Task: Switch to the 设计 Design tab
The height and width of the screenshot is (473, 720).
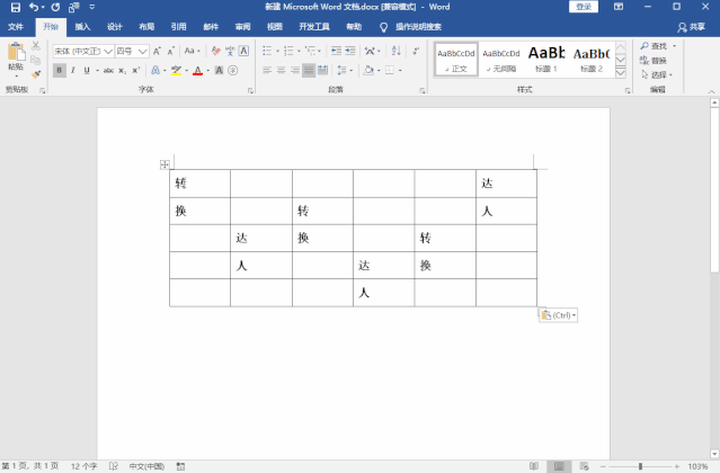Action: click(x=115, y=27)
